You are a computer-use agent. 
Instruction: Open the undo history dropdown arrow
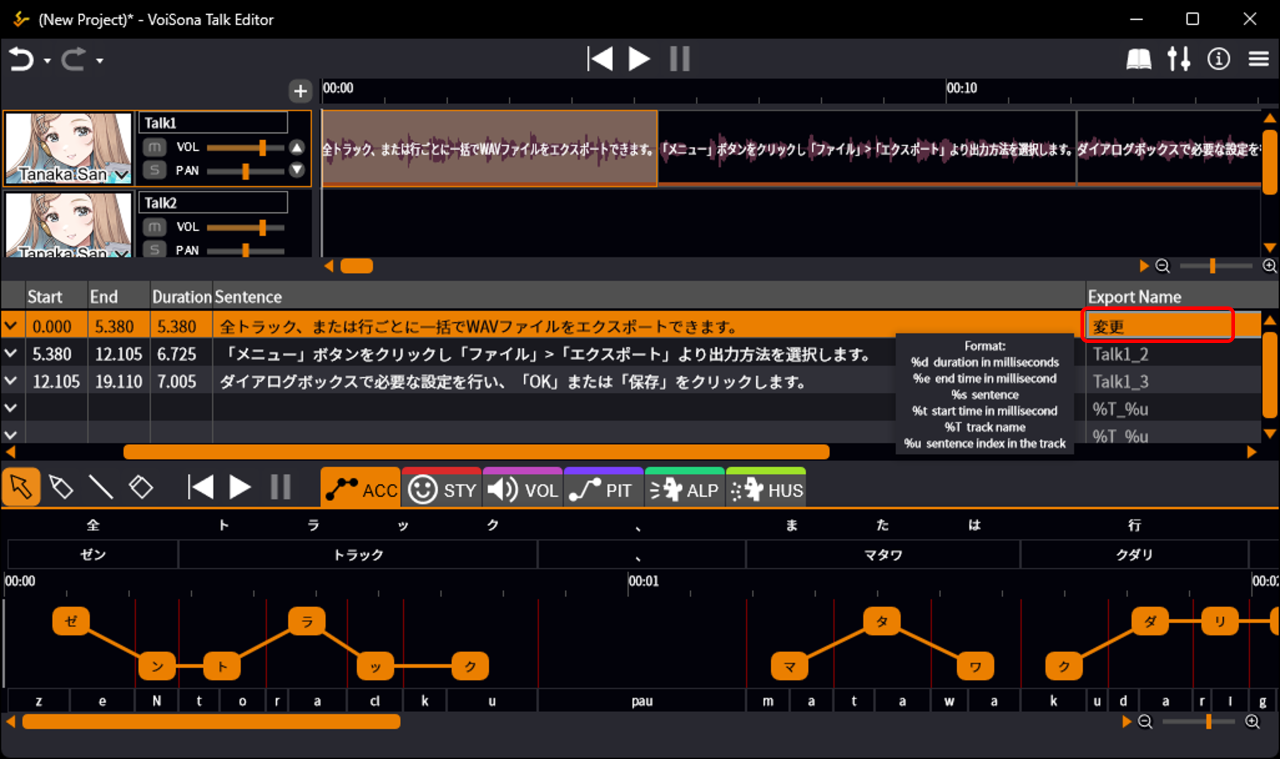click(x=47, y=61)
